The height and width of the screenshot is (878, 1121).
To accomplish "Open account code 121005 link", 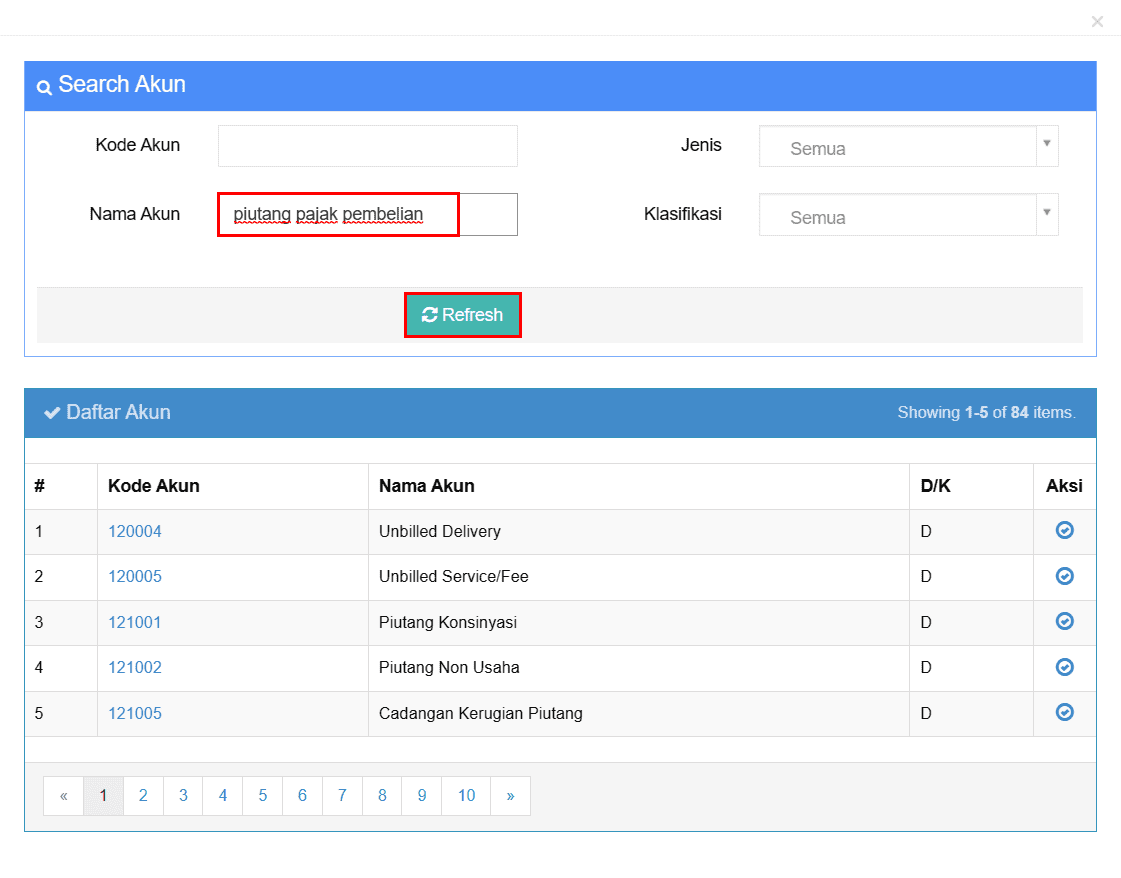I will pyautogui.click(x=135, y=714).
